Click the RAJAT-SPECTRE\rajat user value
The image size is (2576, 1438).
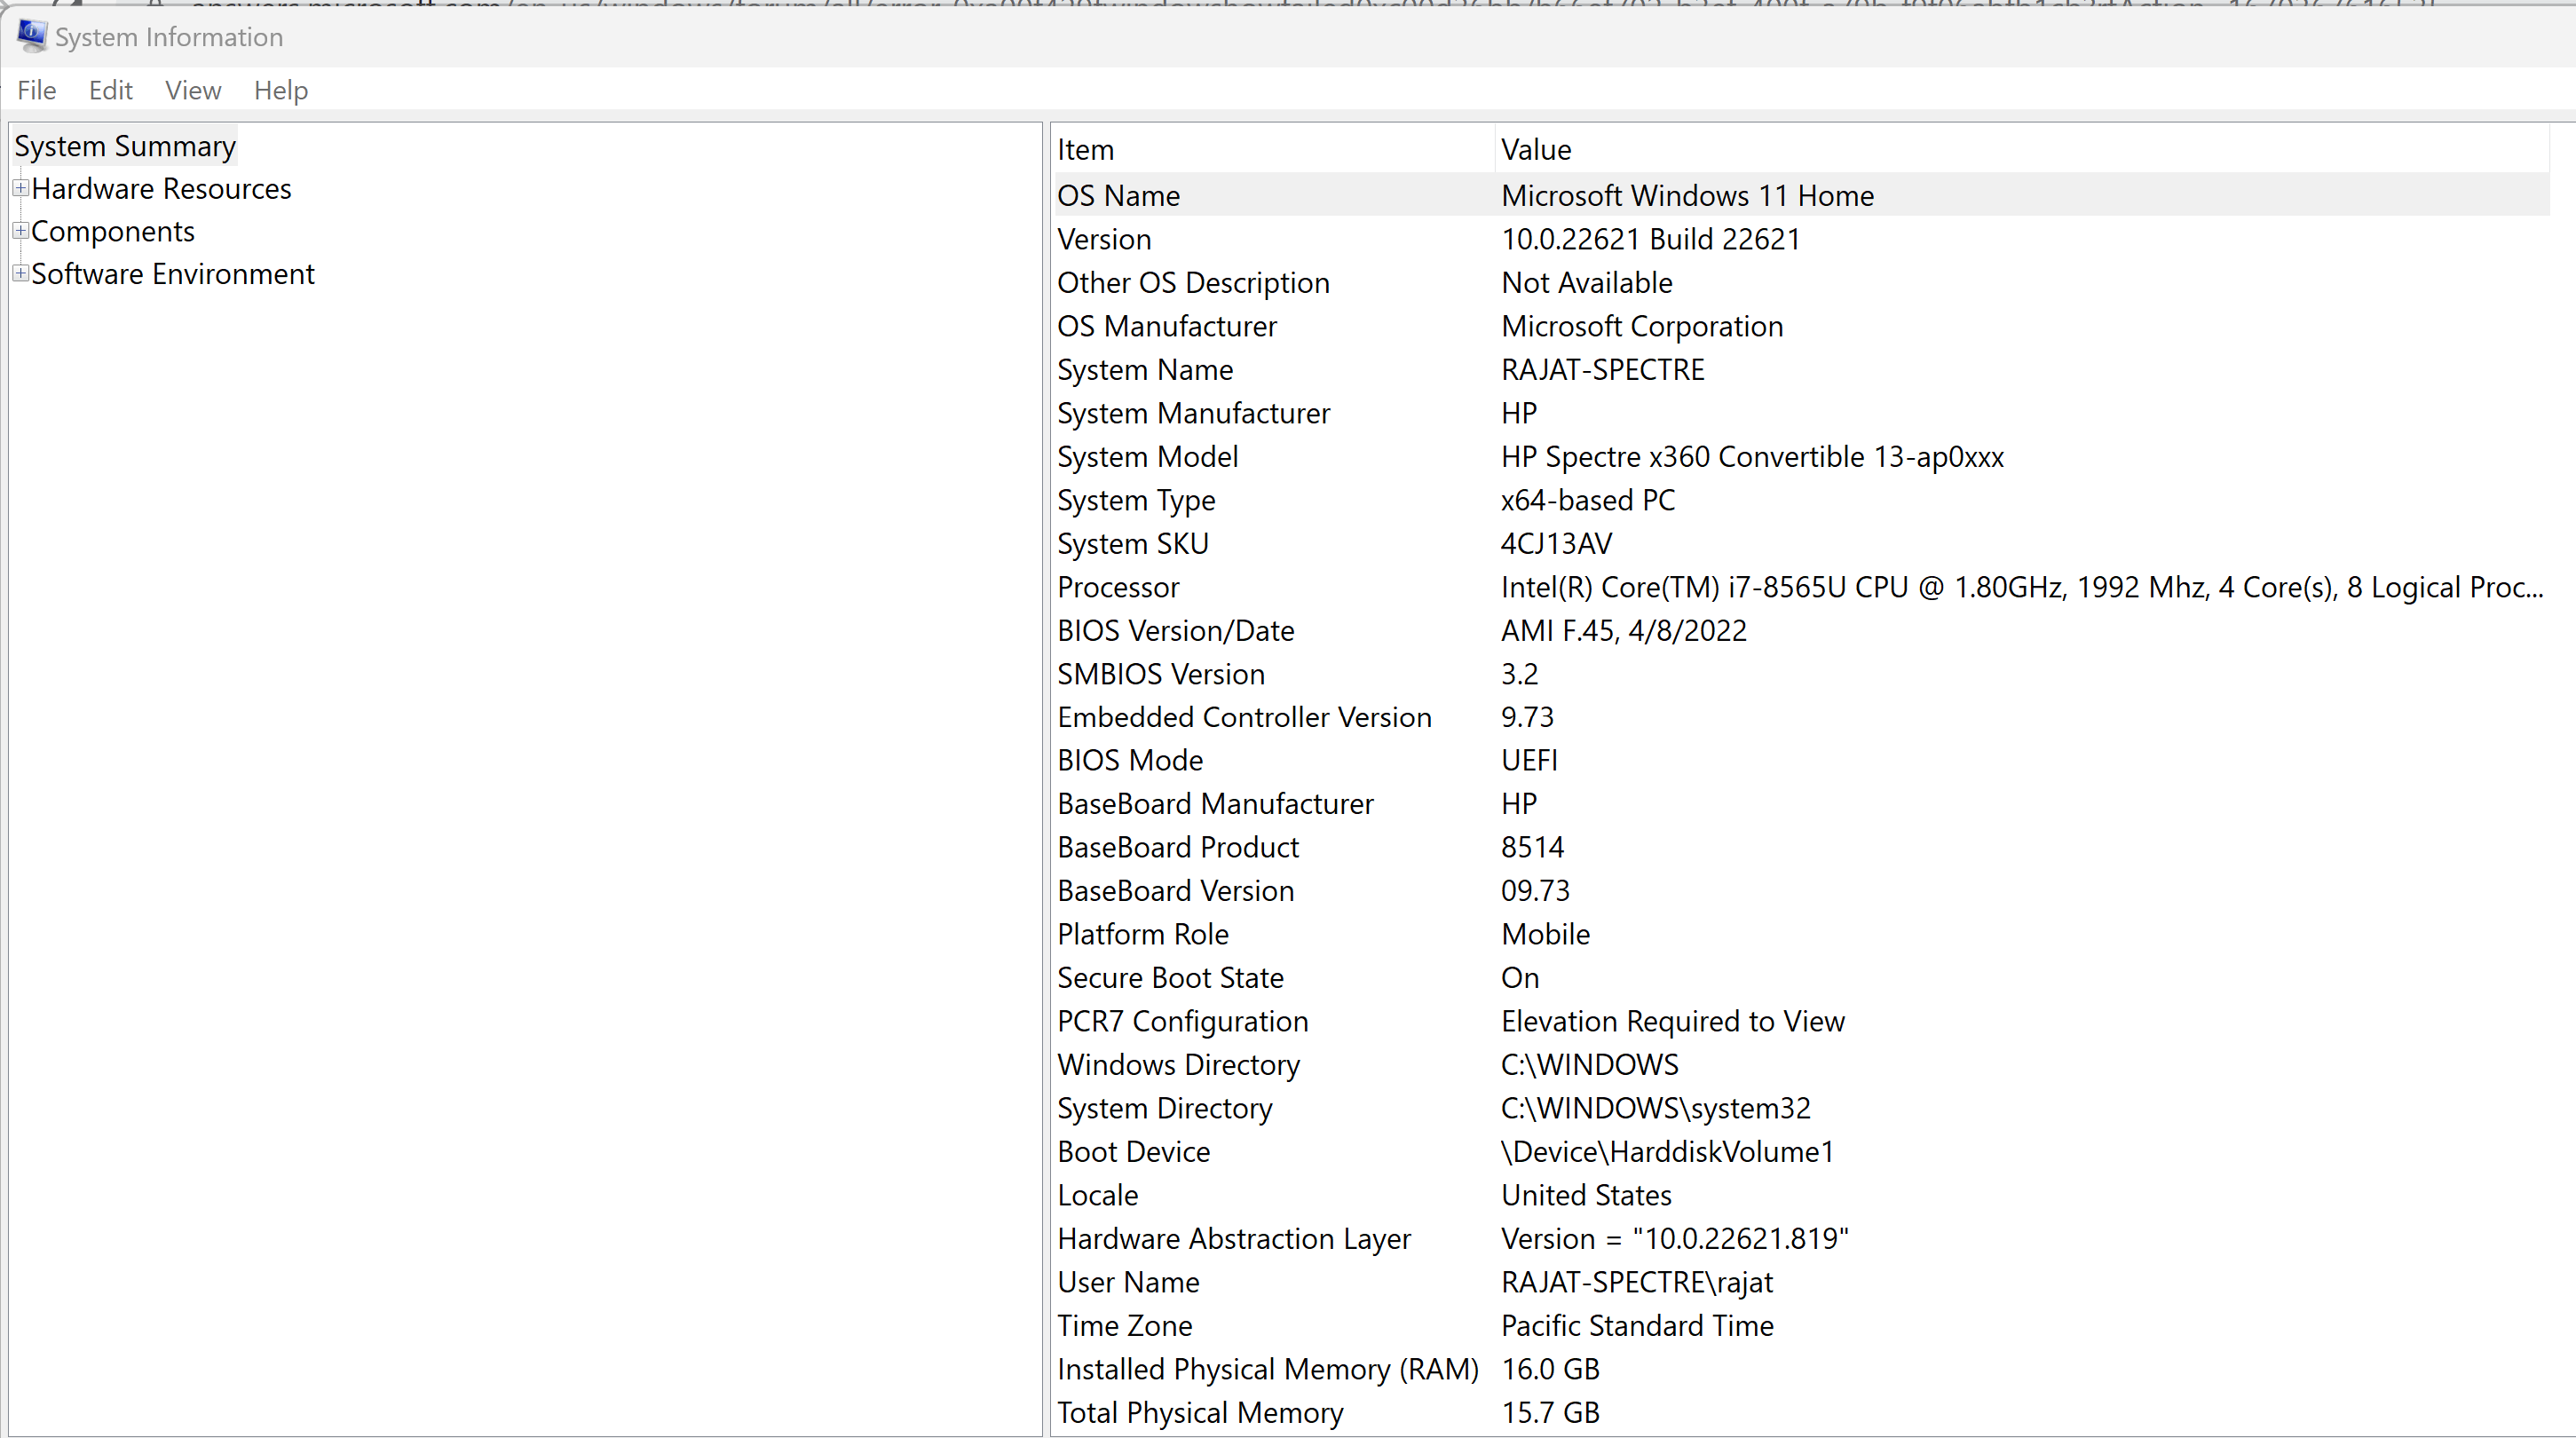pyautogui.click(x=1637, y=1282)
